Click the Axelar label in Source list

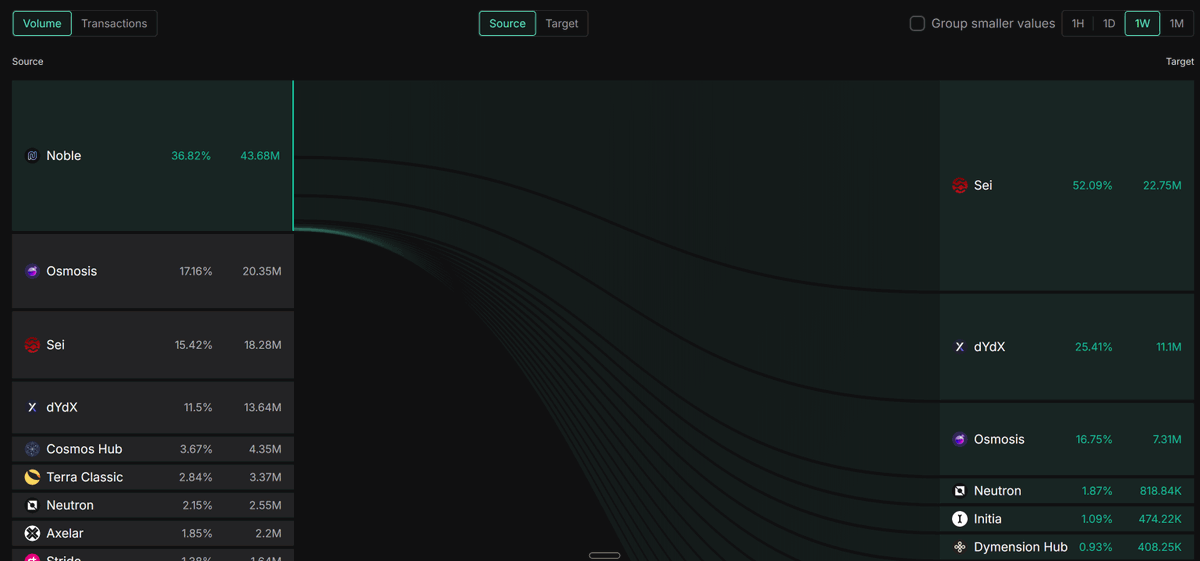(65, 533)
